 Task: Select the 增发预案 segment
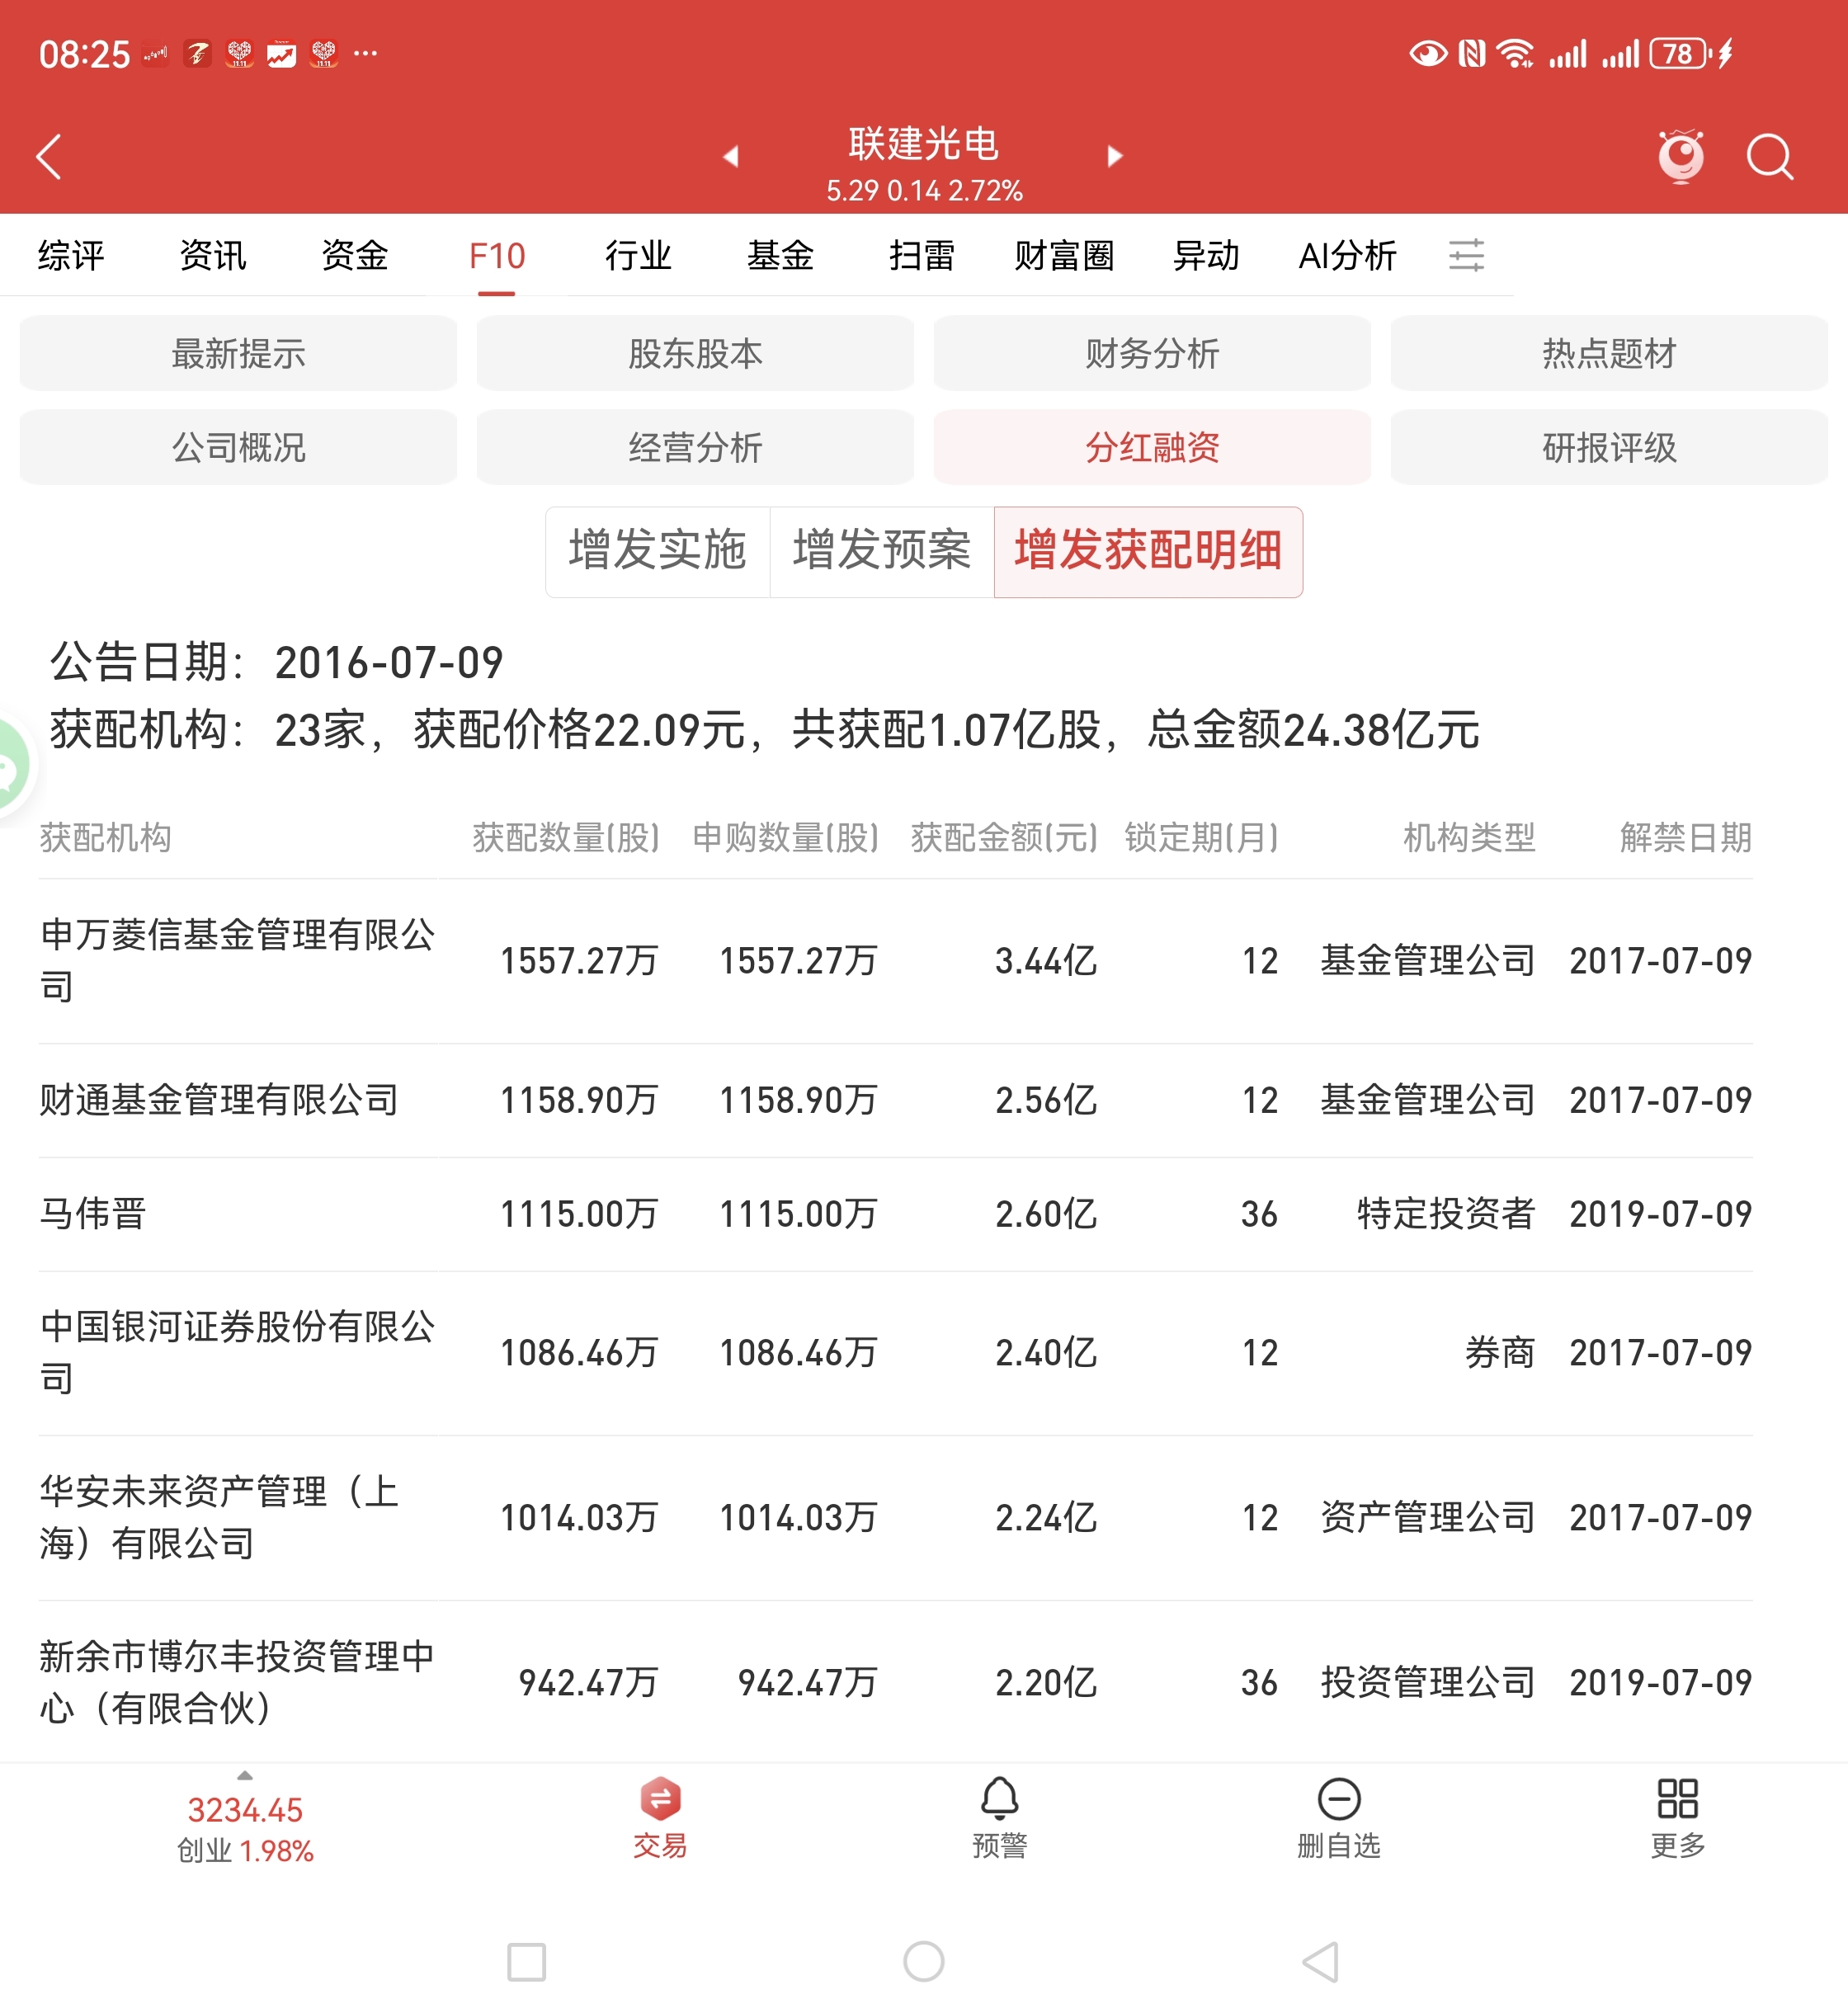(881, 551)
